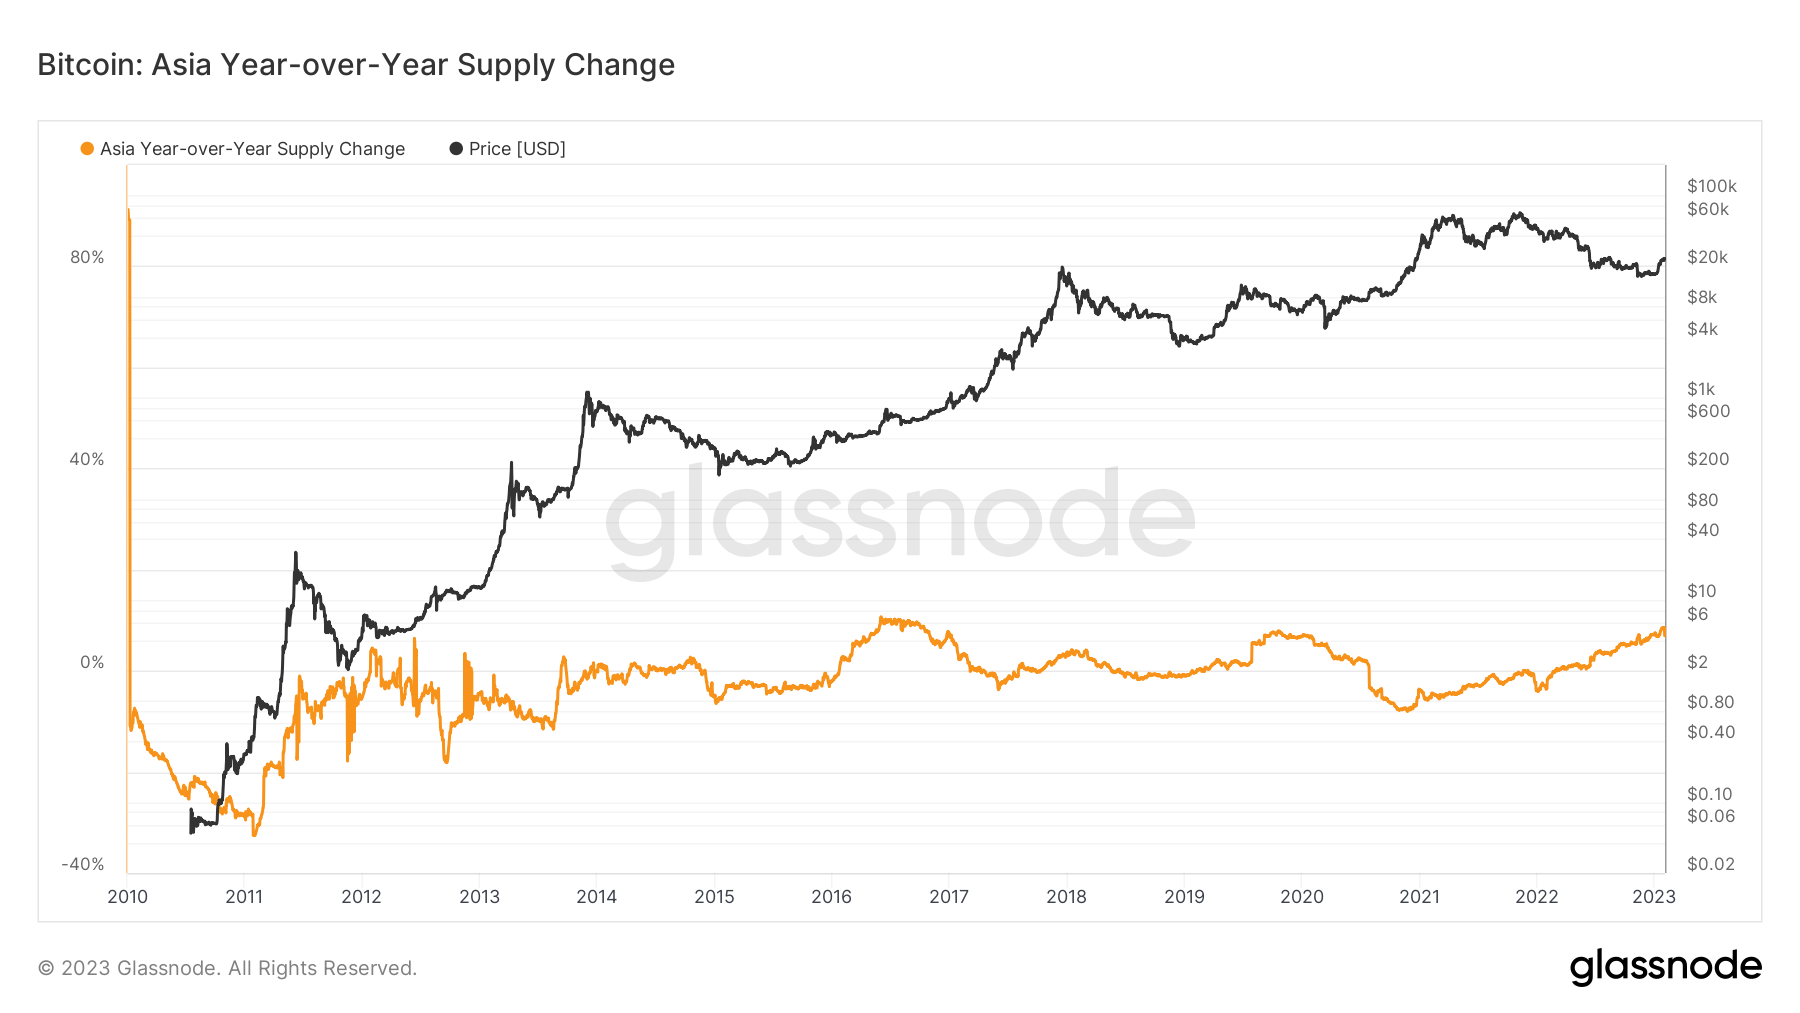Click the $0.02 price axis label

[x=1711, y=865]
